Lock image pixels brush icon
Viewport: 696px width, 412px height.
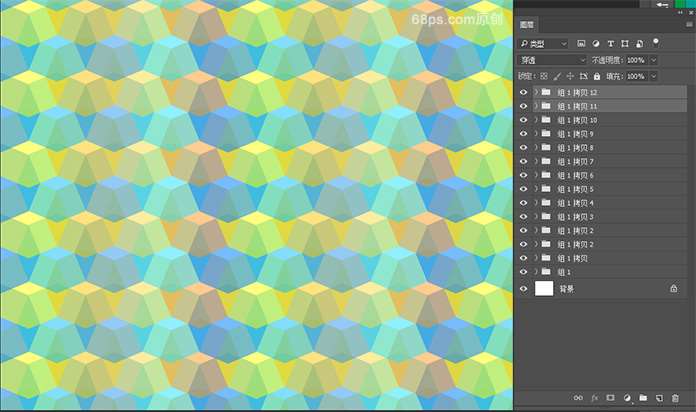(x=558, y=76)
